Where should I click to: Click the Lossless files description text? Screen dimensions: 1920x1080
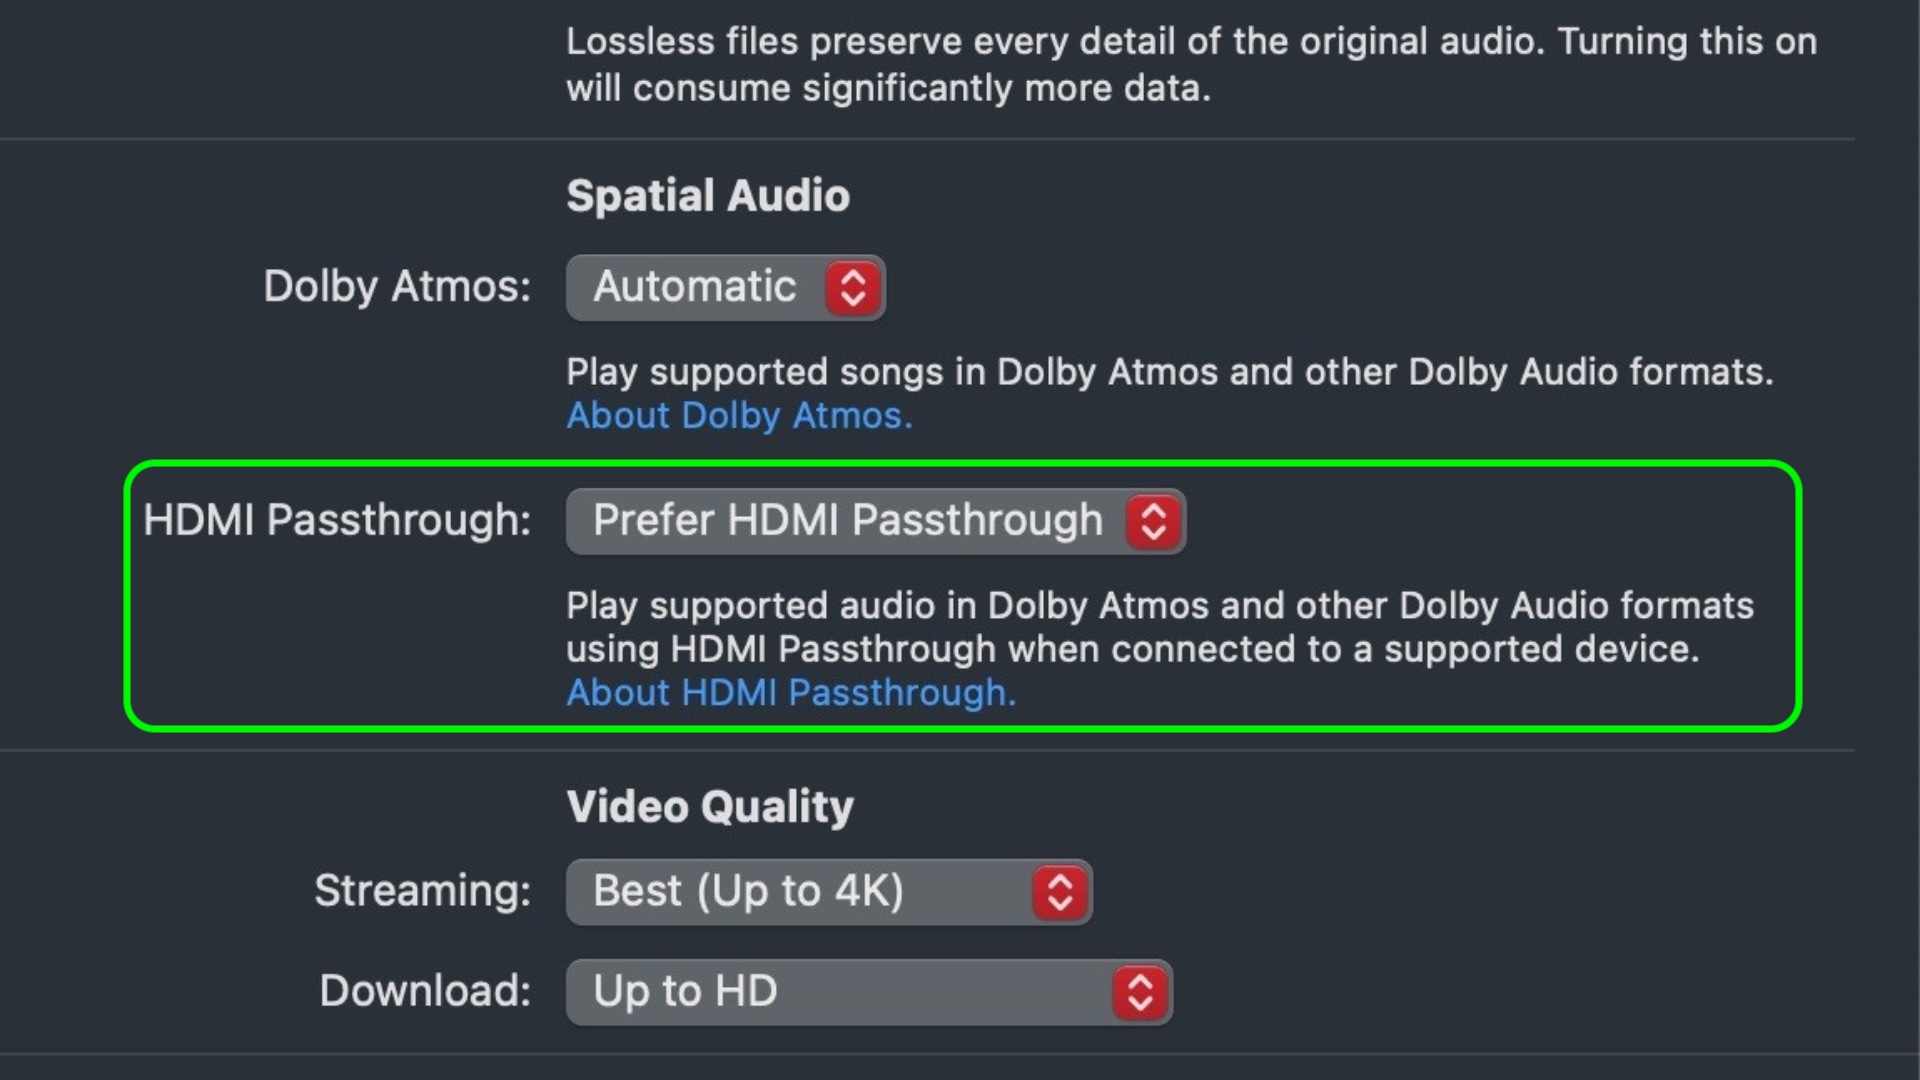[1190, 65]
